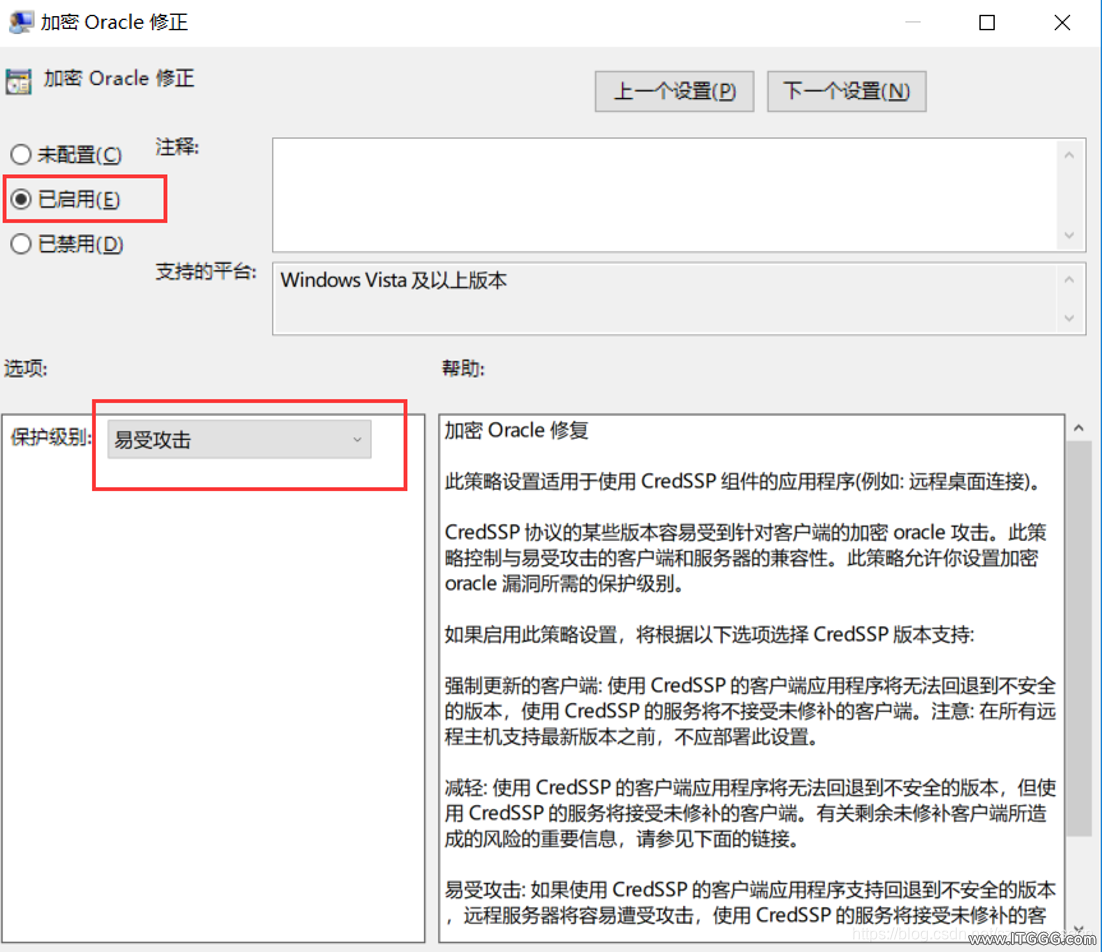Click the 'Windows Vista 及以上版本' platform text
The width and height of the screenshot is (1102, 952).
pos(394,280)
